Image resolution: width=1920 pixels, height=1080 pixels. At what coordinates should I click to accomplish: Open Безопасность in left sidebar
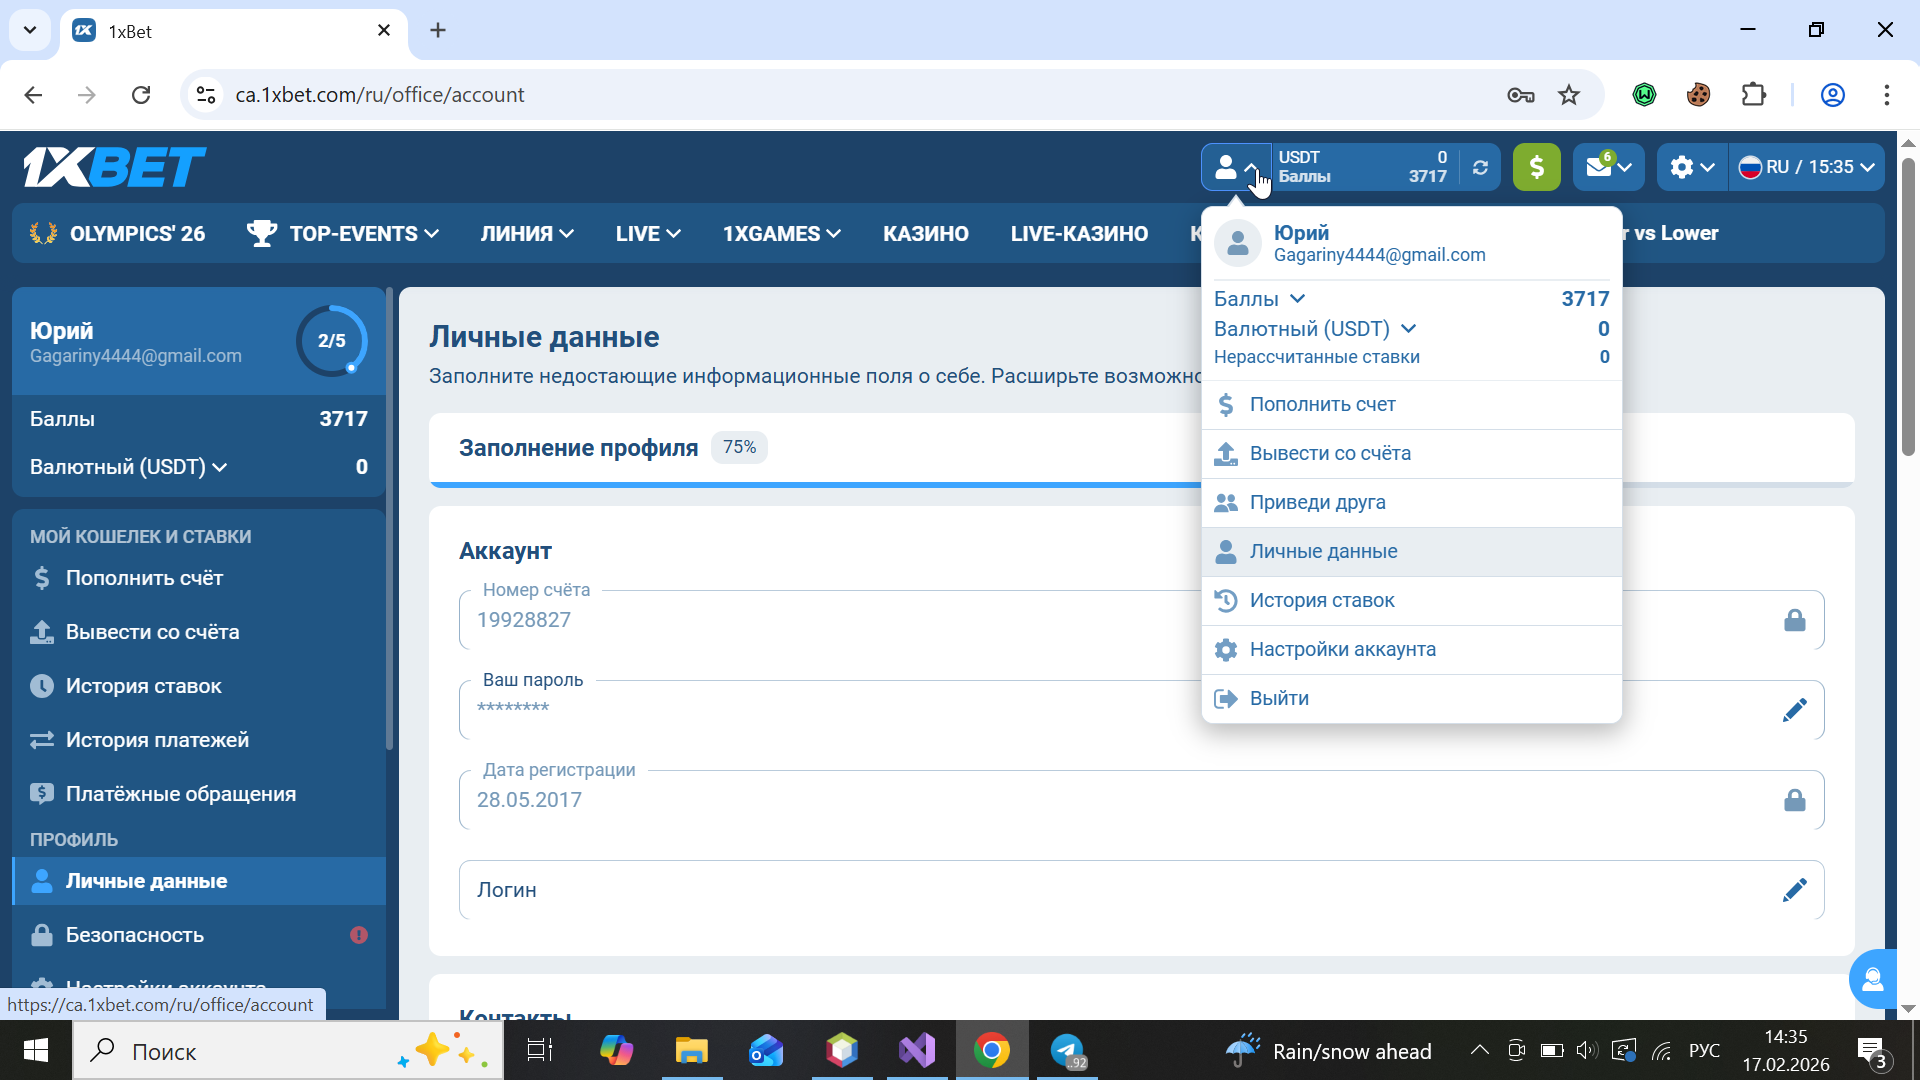click(x=135, y=935)
